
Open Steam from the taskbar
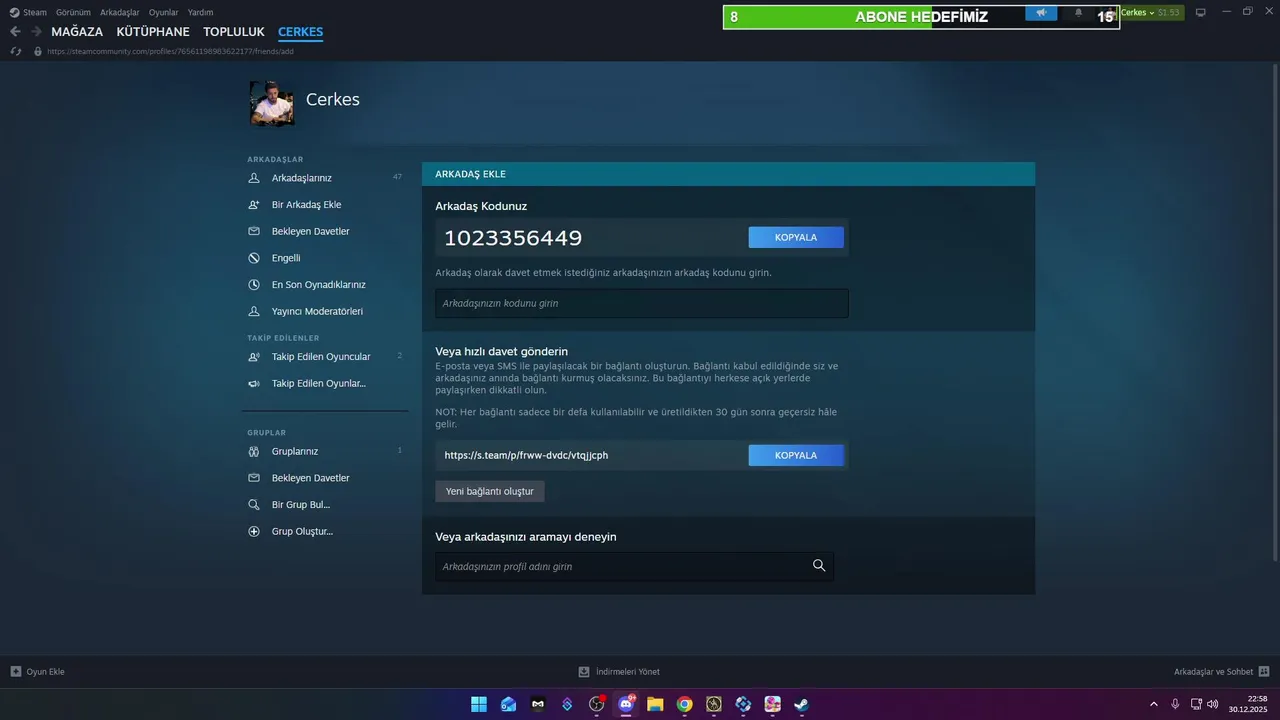[x=801, y=704]
